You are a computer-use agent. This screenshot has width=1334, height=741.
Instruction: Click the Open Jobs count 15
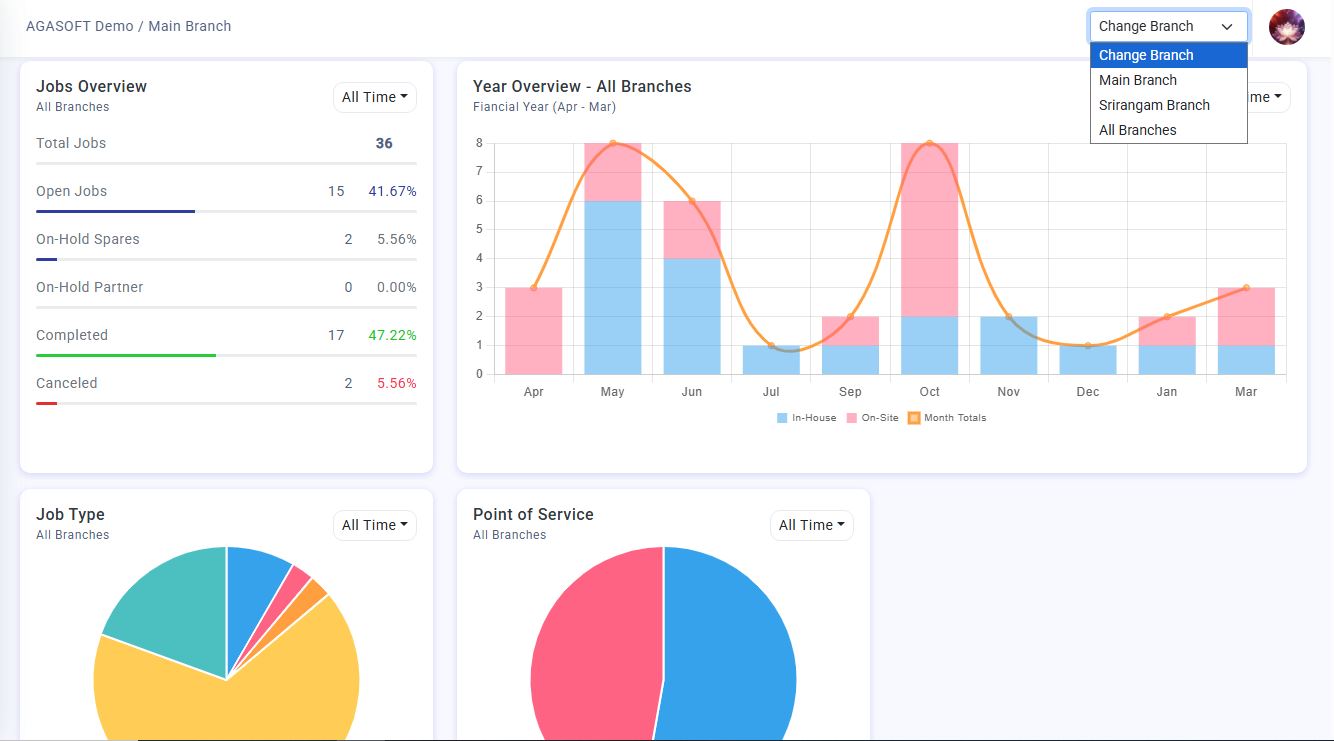coord(336,191)
